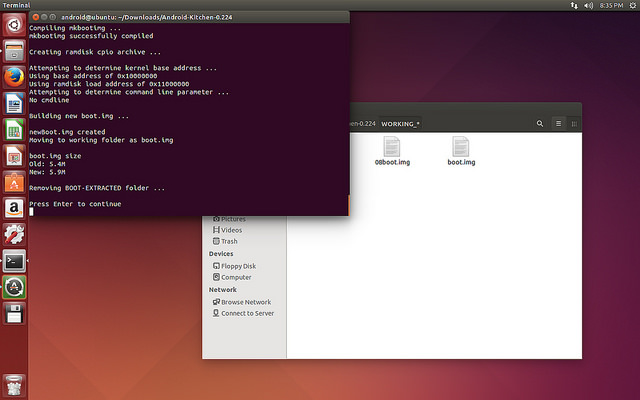
Task: Open the clock showing 8:35 PM
Action: point(611,6)
